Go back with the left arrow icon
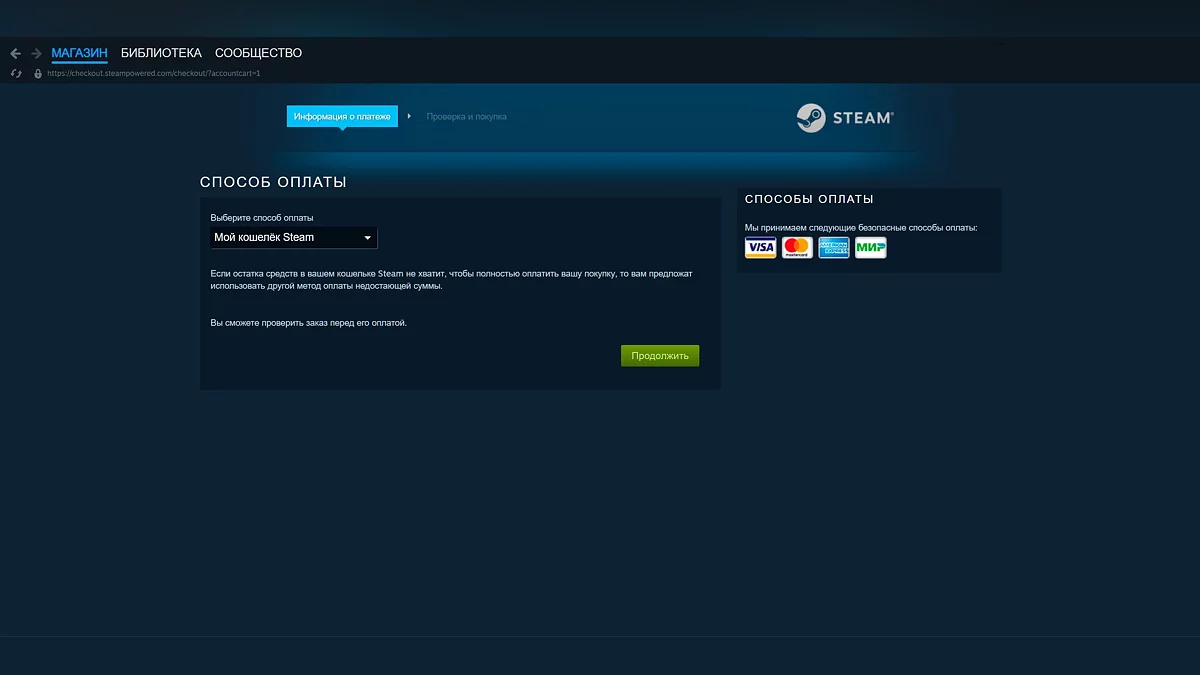The width and height of the screenshot is (1200, 675). (x=15, y=53)
